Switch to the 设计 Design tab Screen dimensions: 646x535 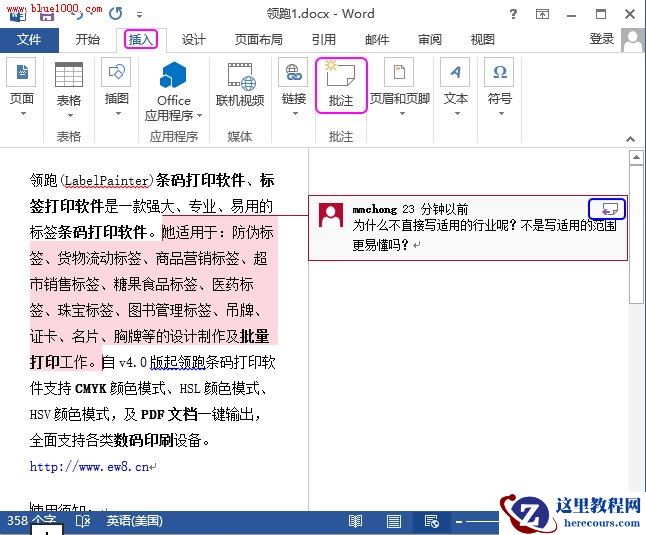(194, 40)
